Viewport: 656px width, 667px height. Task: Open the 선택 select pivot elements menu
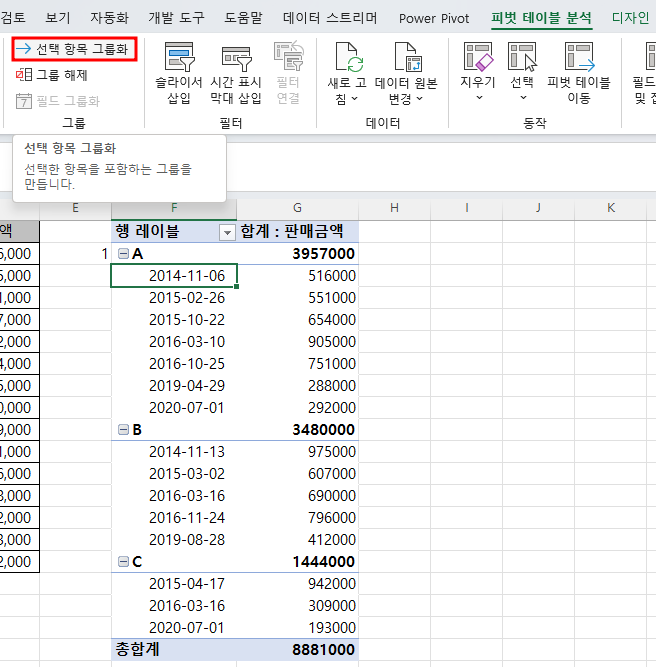point(522,72)
